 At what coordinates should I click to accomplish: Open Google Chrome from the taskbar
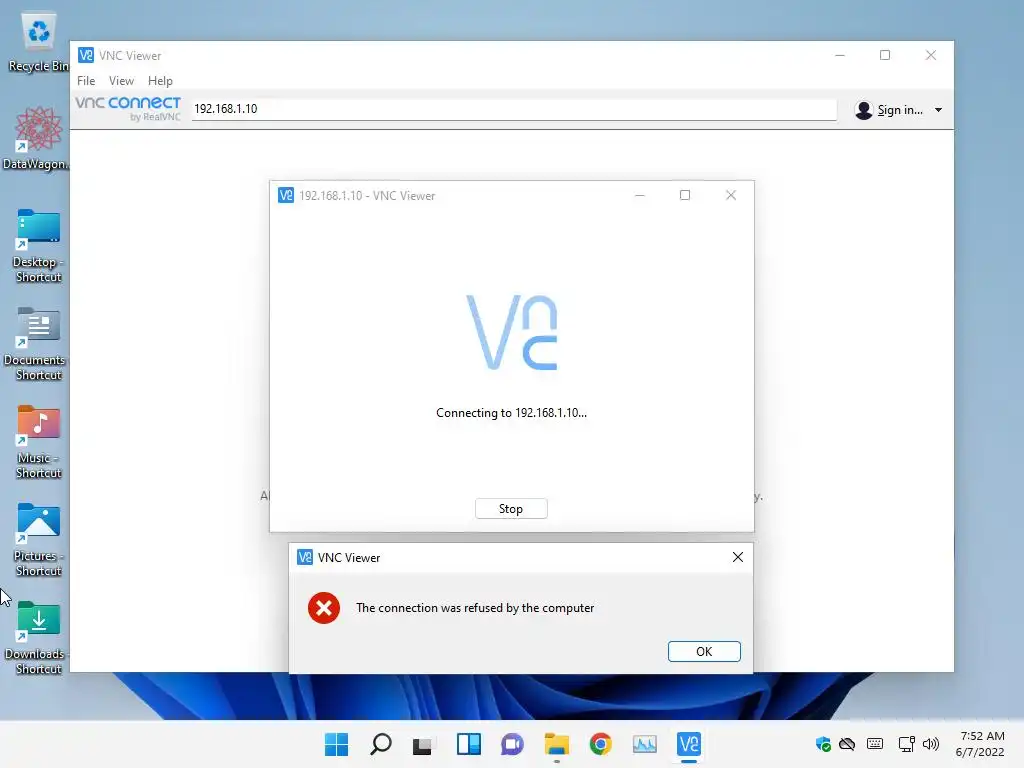(x=600, y=744)
